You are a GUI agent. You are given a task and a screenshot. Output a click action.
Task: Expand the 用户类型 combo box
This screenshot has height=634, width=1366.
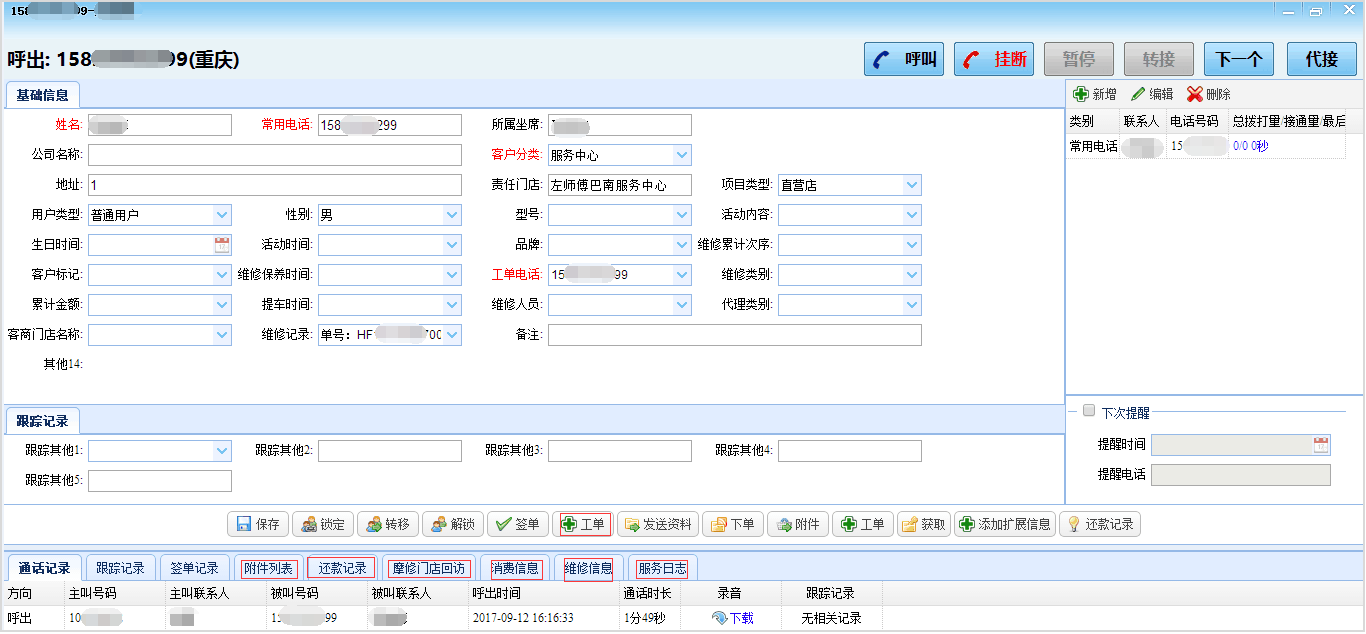221,215
